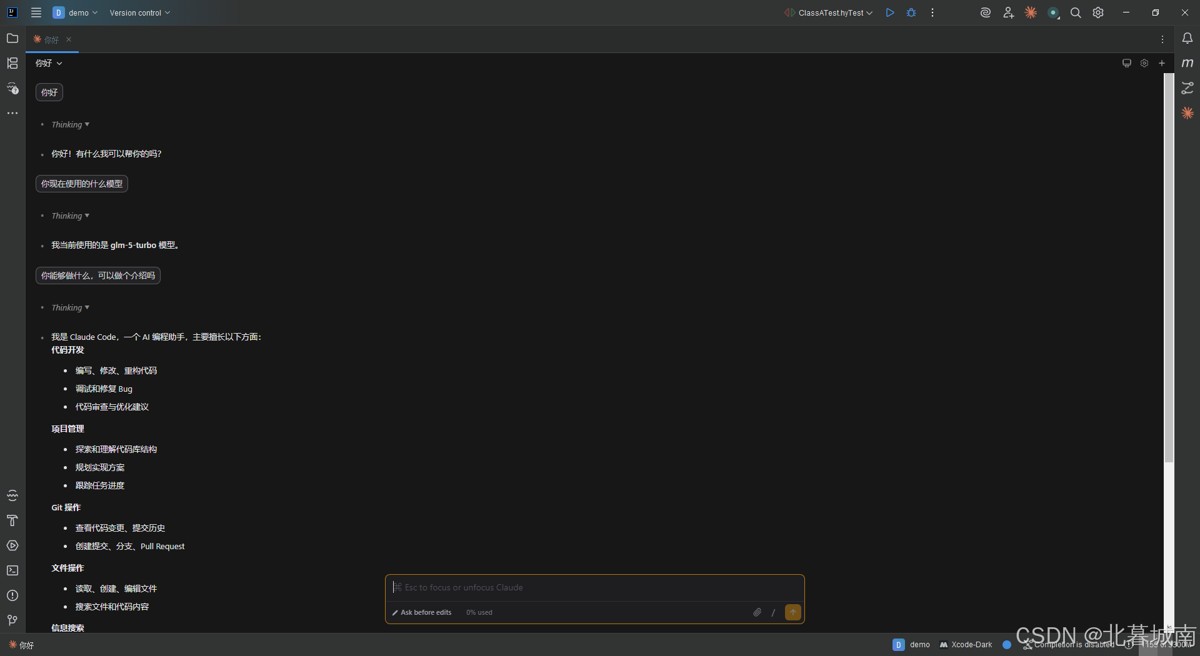Viewport: 1200px width, 656px height.
Task: Open Services tool window in left sidebar
Action: click(x=12, y=495)
